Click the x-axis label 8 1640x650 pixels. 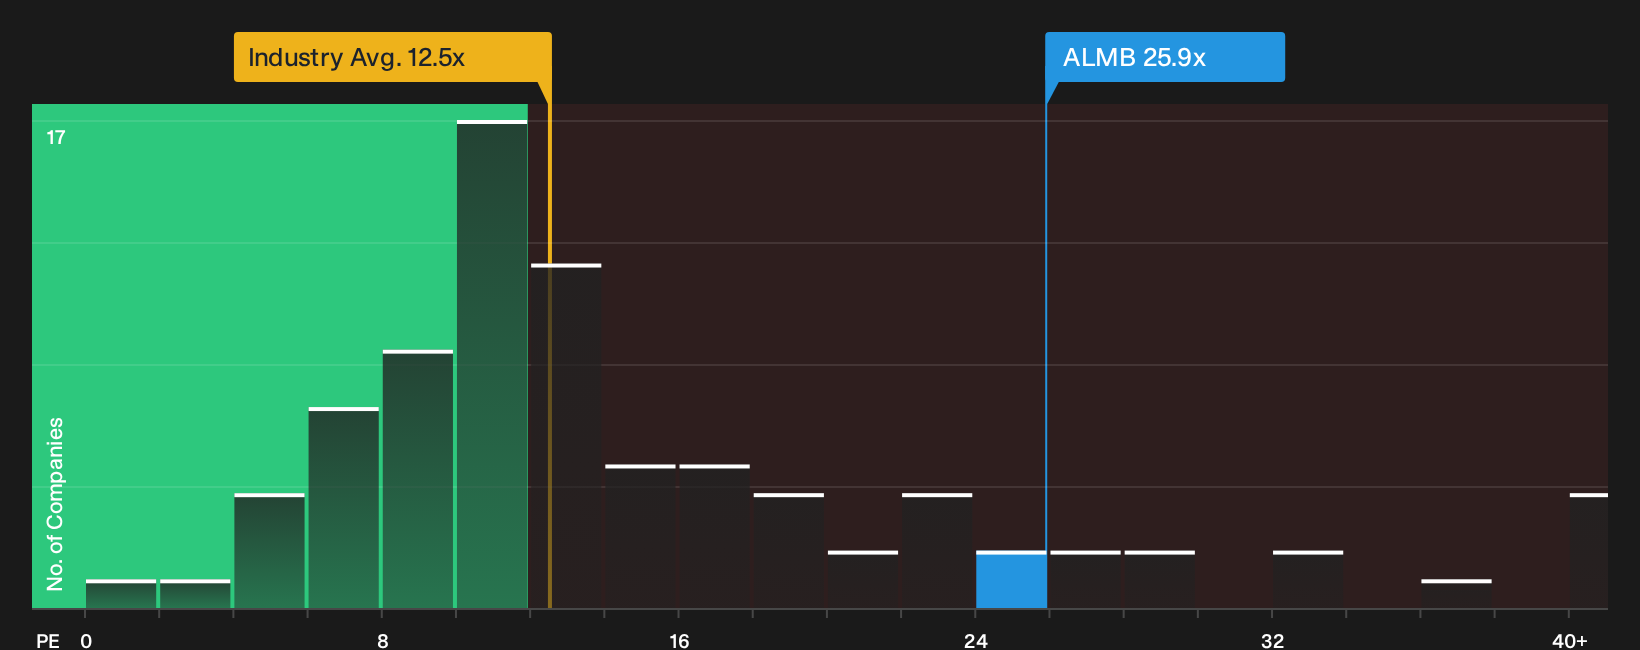point(383,640)
